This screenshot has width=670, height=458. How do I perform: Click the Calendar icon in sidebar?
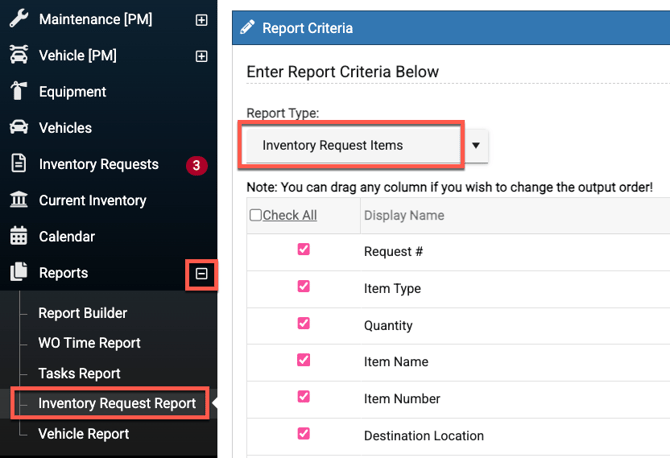click(x=18, y=237)
